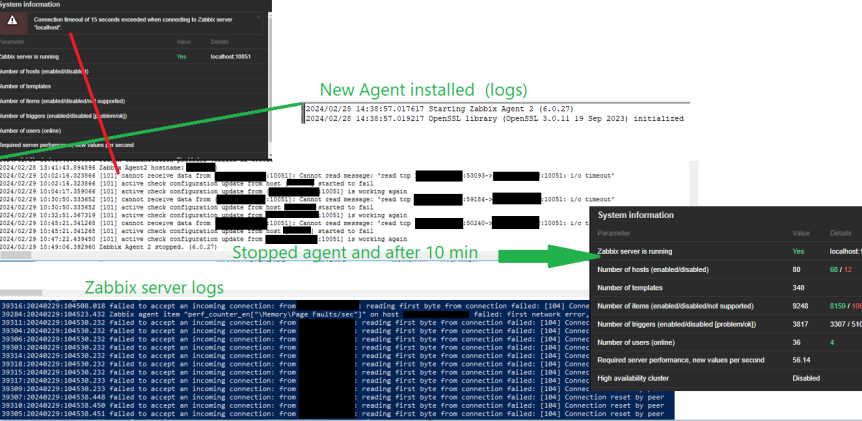Select the 'Connection timeout of 15 seconds exceeded' message text
Image resolution: width=862 pixels, height=421 pixels.
click(132, 23)
